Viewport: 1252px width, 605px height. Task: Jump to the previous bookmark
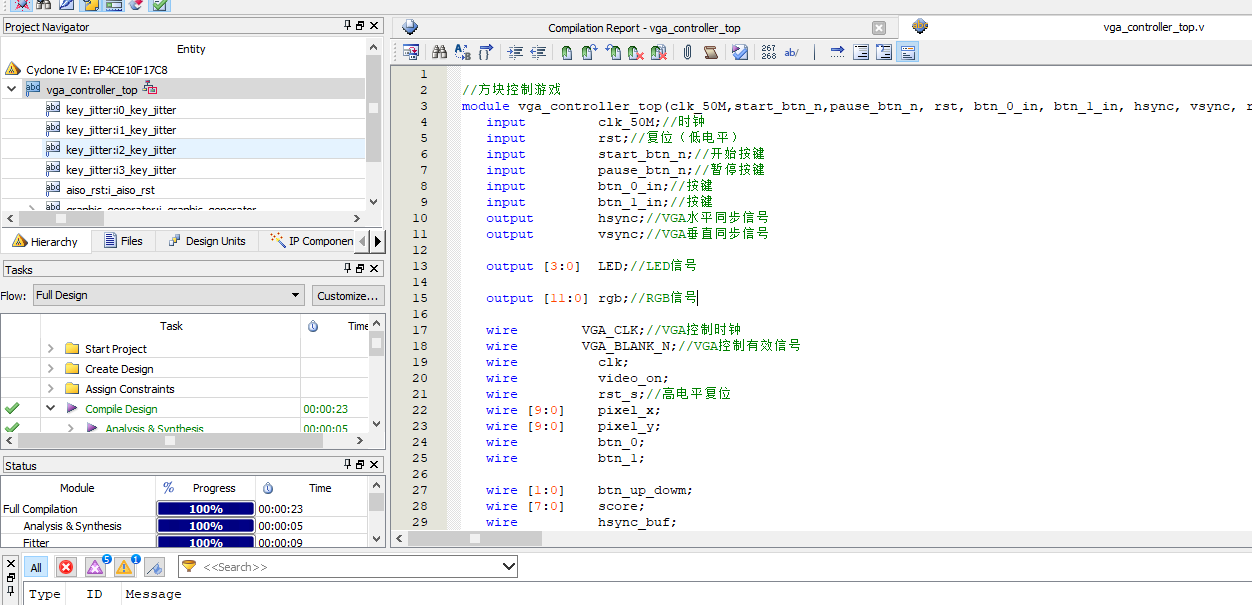pos(613,52)
